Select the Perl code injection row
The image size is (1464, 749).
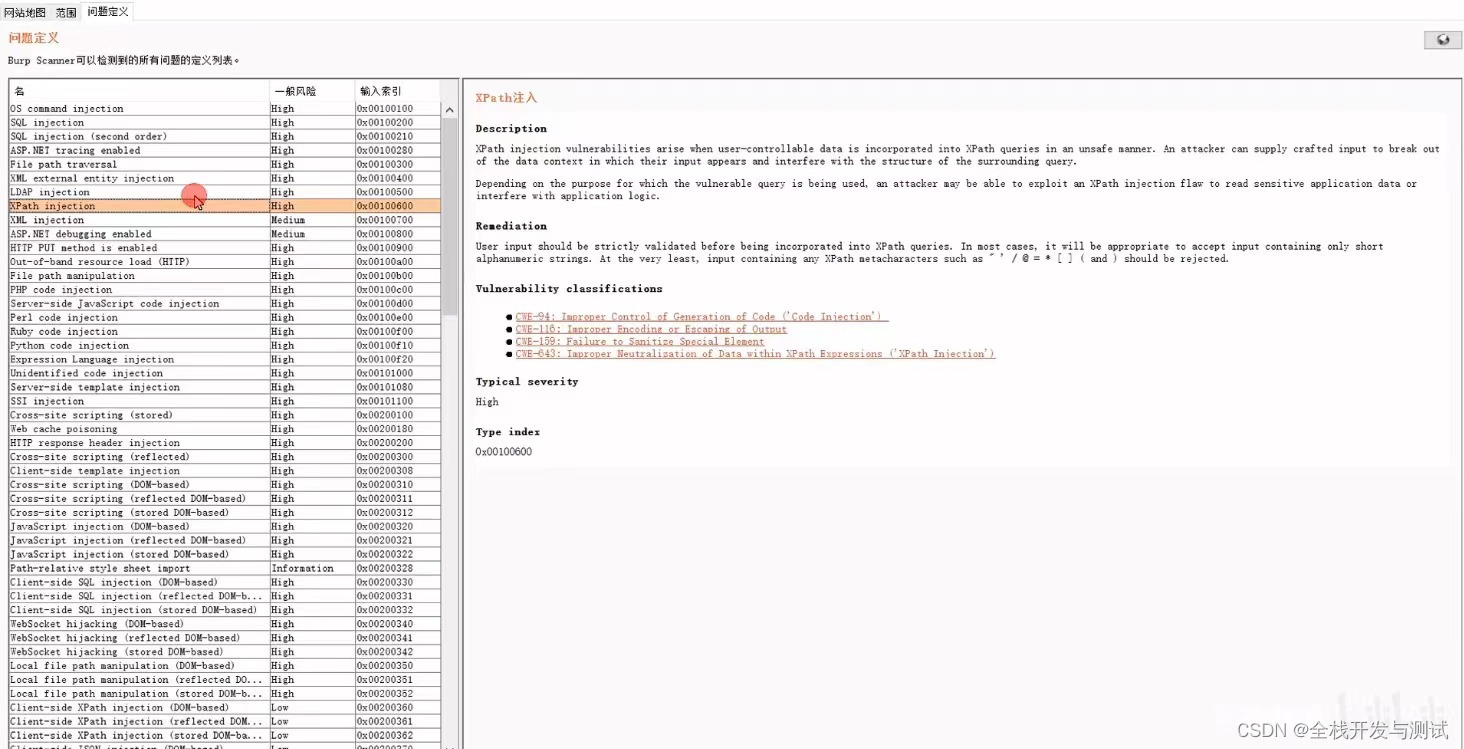pyautogui.click(x=225, y=318)
